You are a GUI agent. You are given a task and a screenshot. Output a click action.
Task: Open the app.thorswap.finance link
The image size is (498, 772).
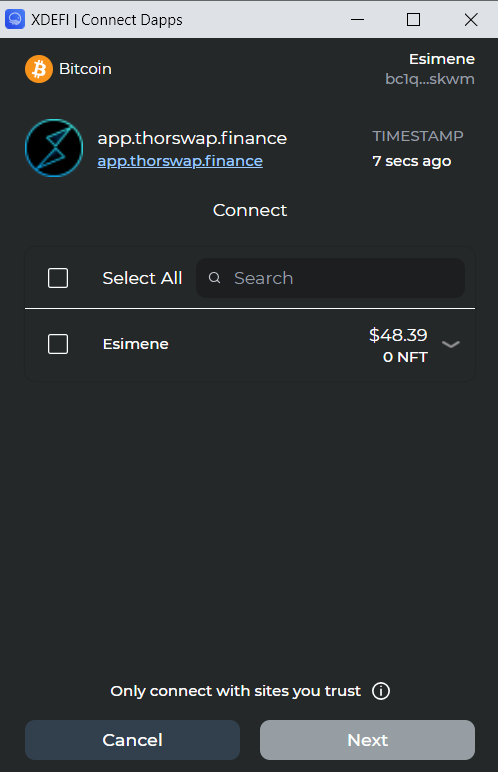tap(180, 161)
